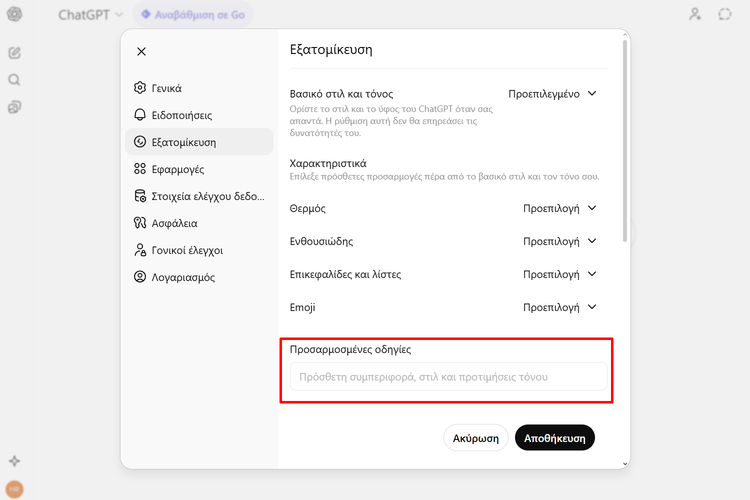750x500 pixels.
Task: Click the Ακύρωση button
Action: tap(476, 438)
